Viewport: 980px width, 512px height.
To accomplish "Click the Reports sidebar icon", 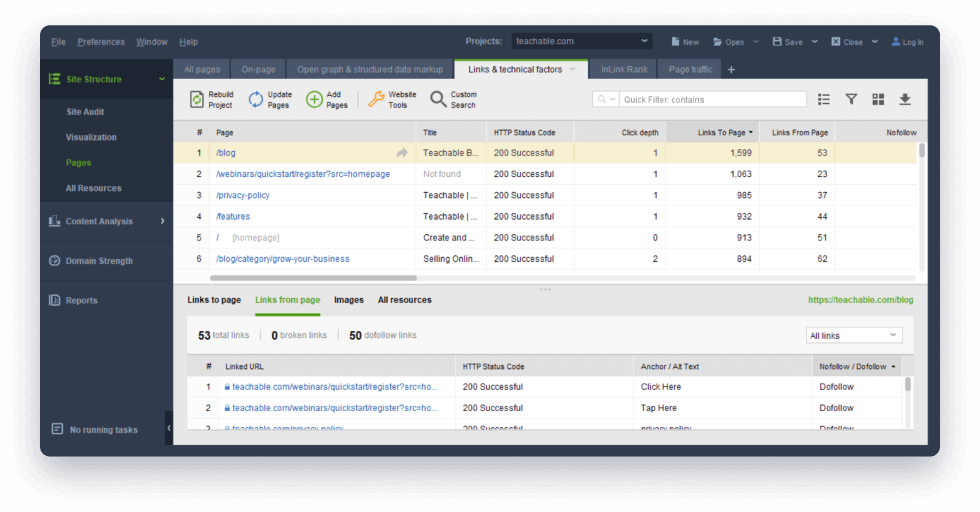I will tap(55, 300).
